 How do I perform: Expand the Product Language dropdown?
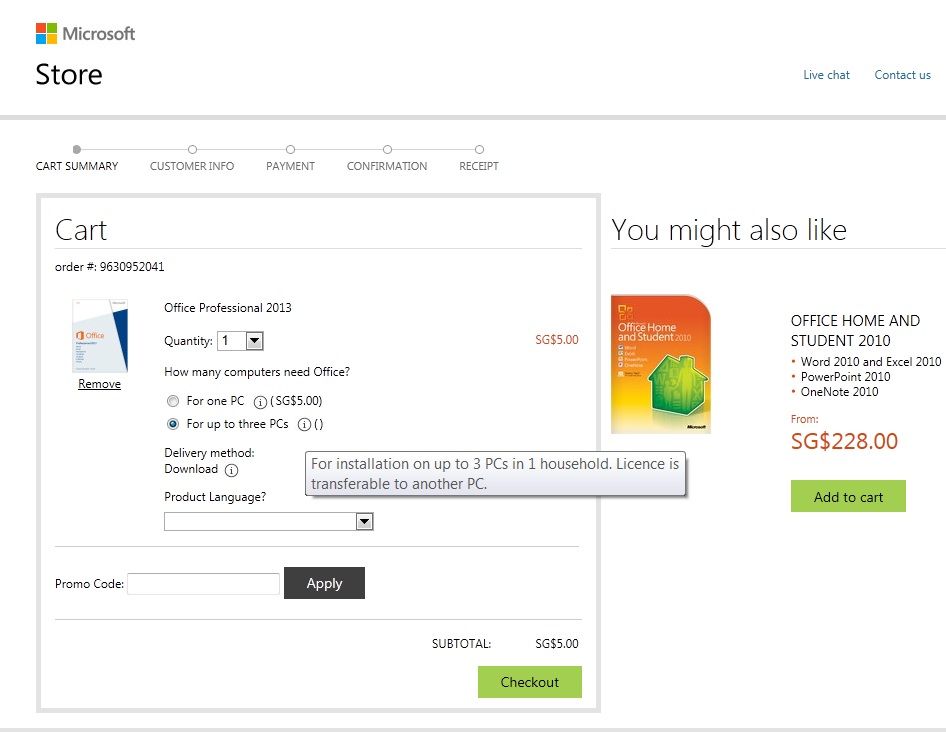tap(364, 521)
